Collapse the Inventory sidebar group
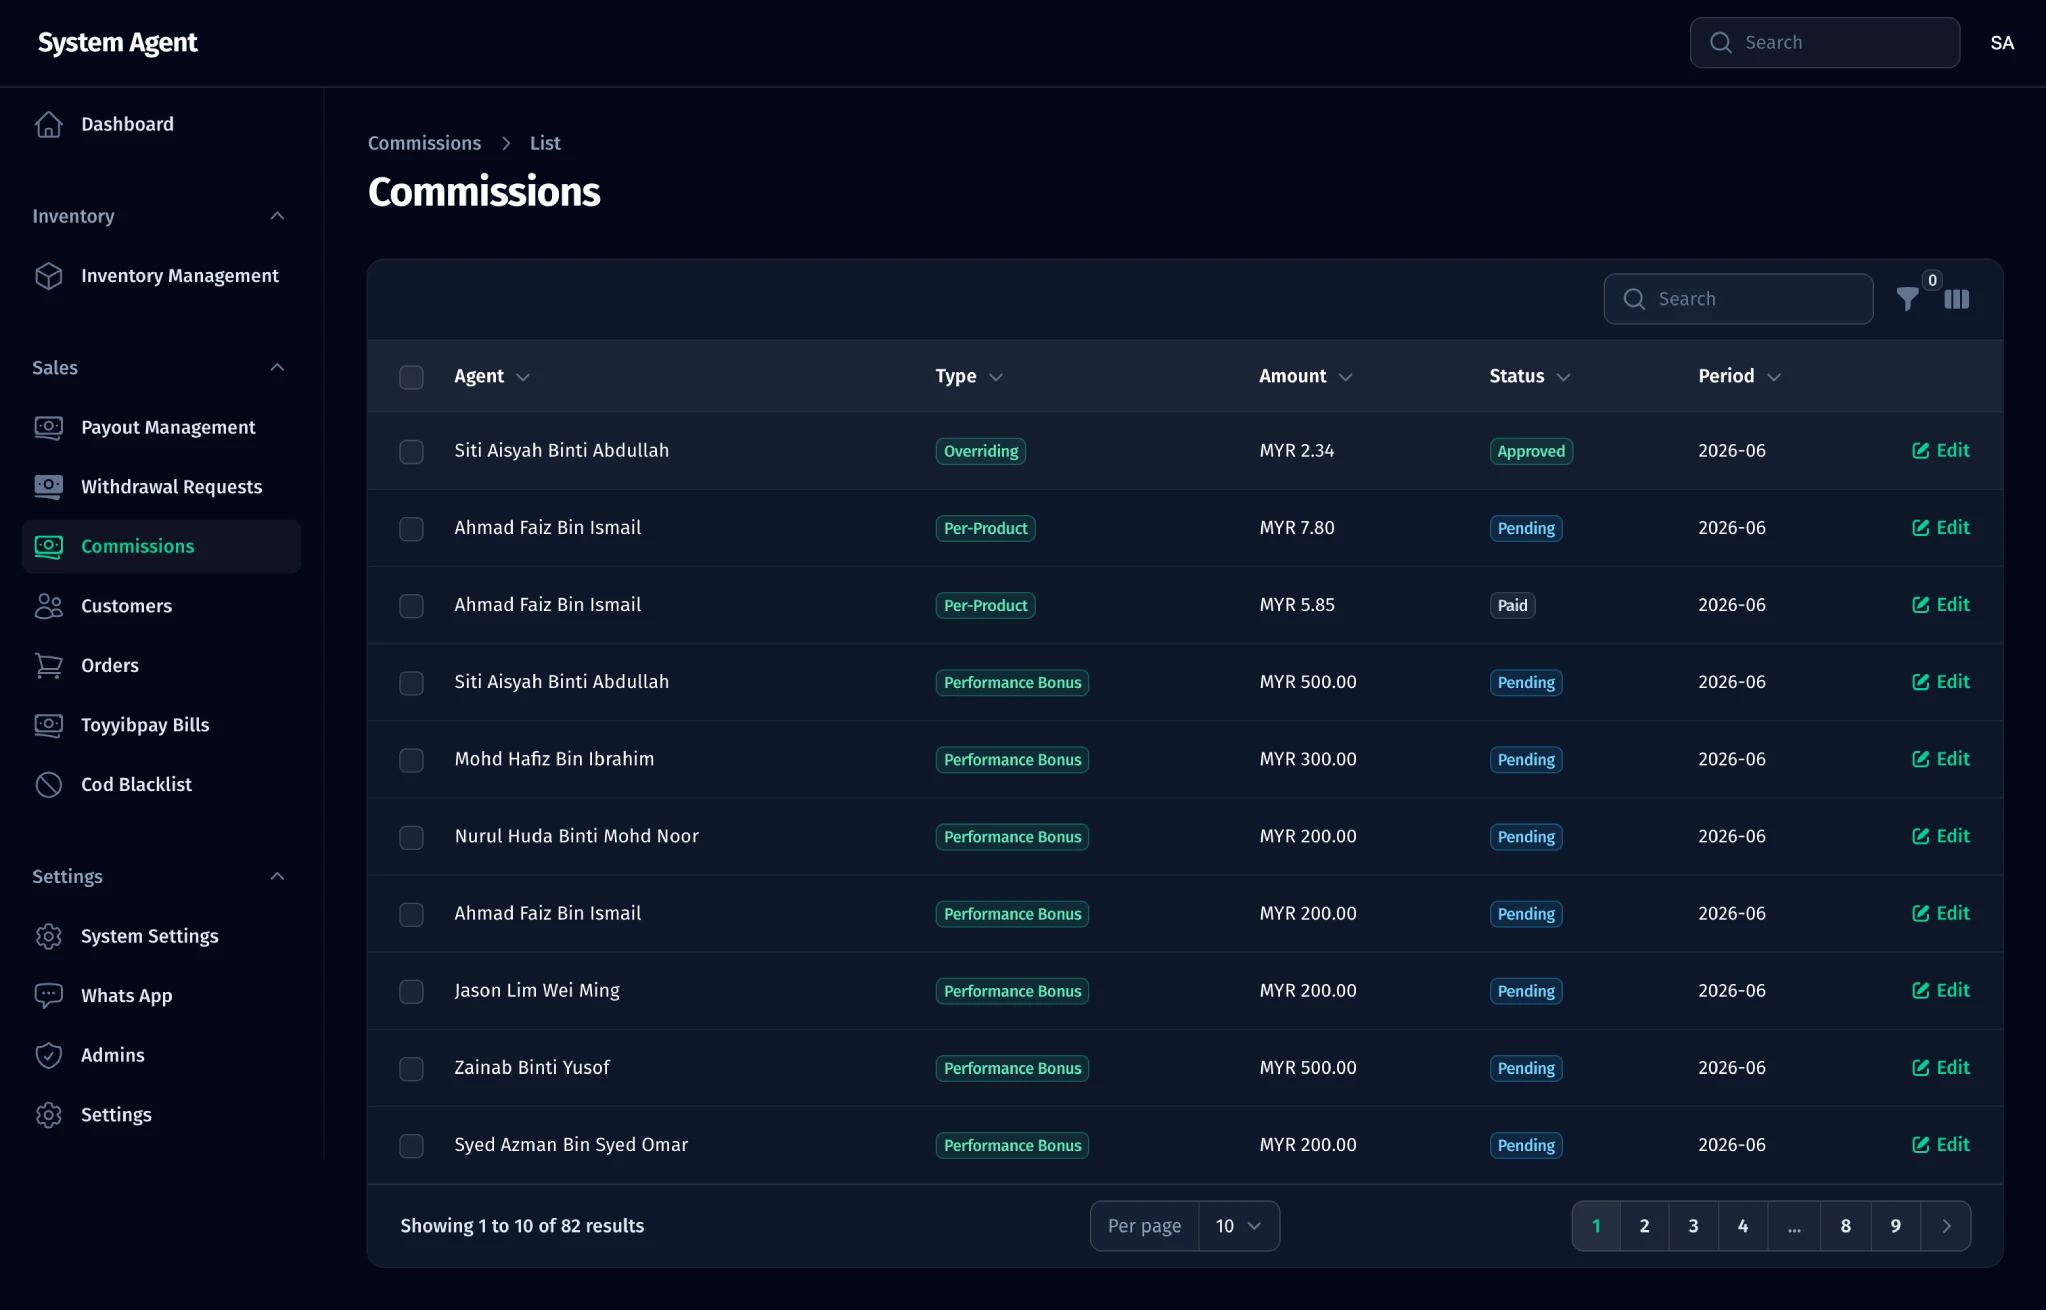The height and width of the screenshot is (1310, 2046). click(277, 216)
